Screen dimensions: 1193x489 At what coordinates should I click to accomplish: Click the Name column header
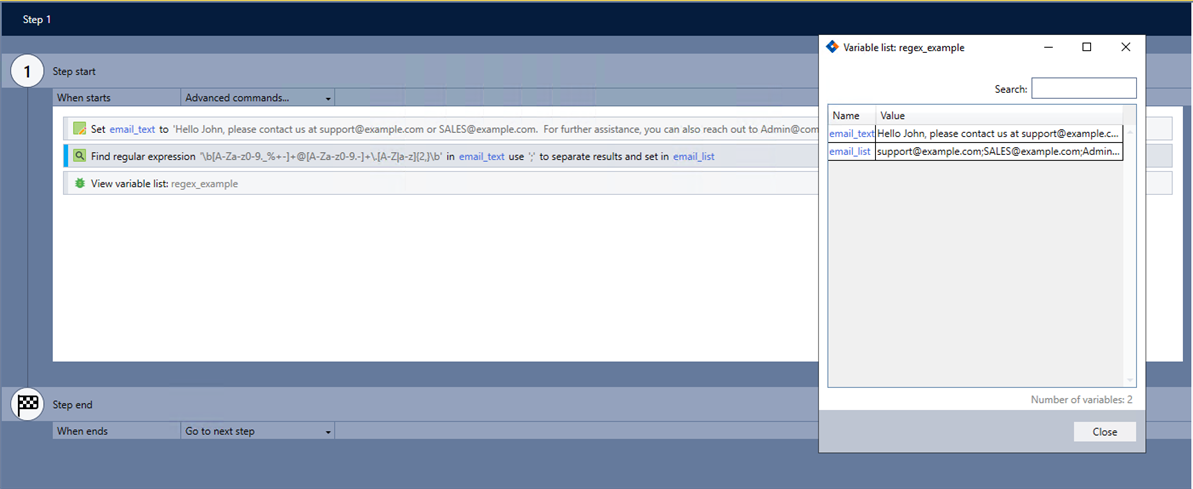(x=851, y=116)
